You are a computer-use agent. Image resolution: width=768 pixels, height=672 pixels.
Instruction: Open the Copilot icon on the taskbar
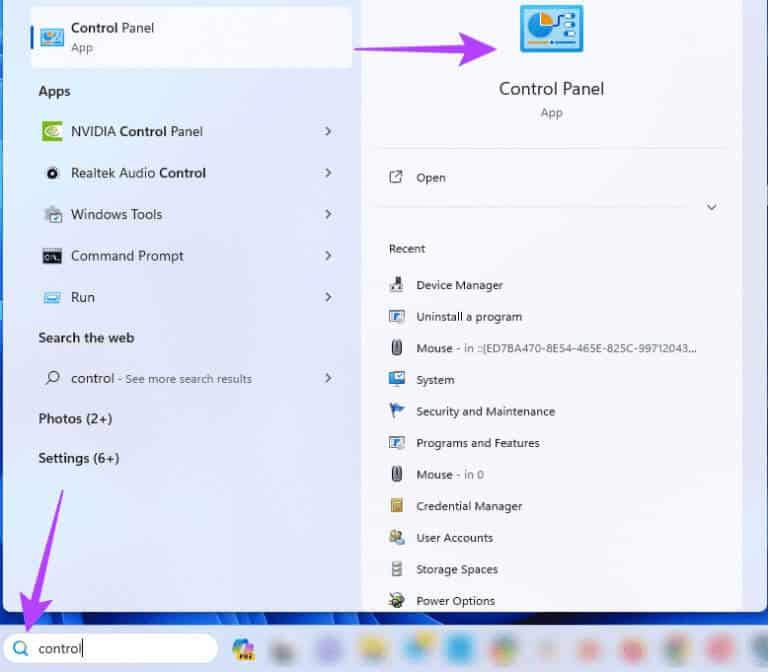[243, 649]
